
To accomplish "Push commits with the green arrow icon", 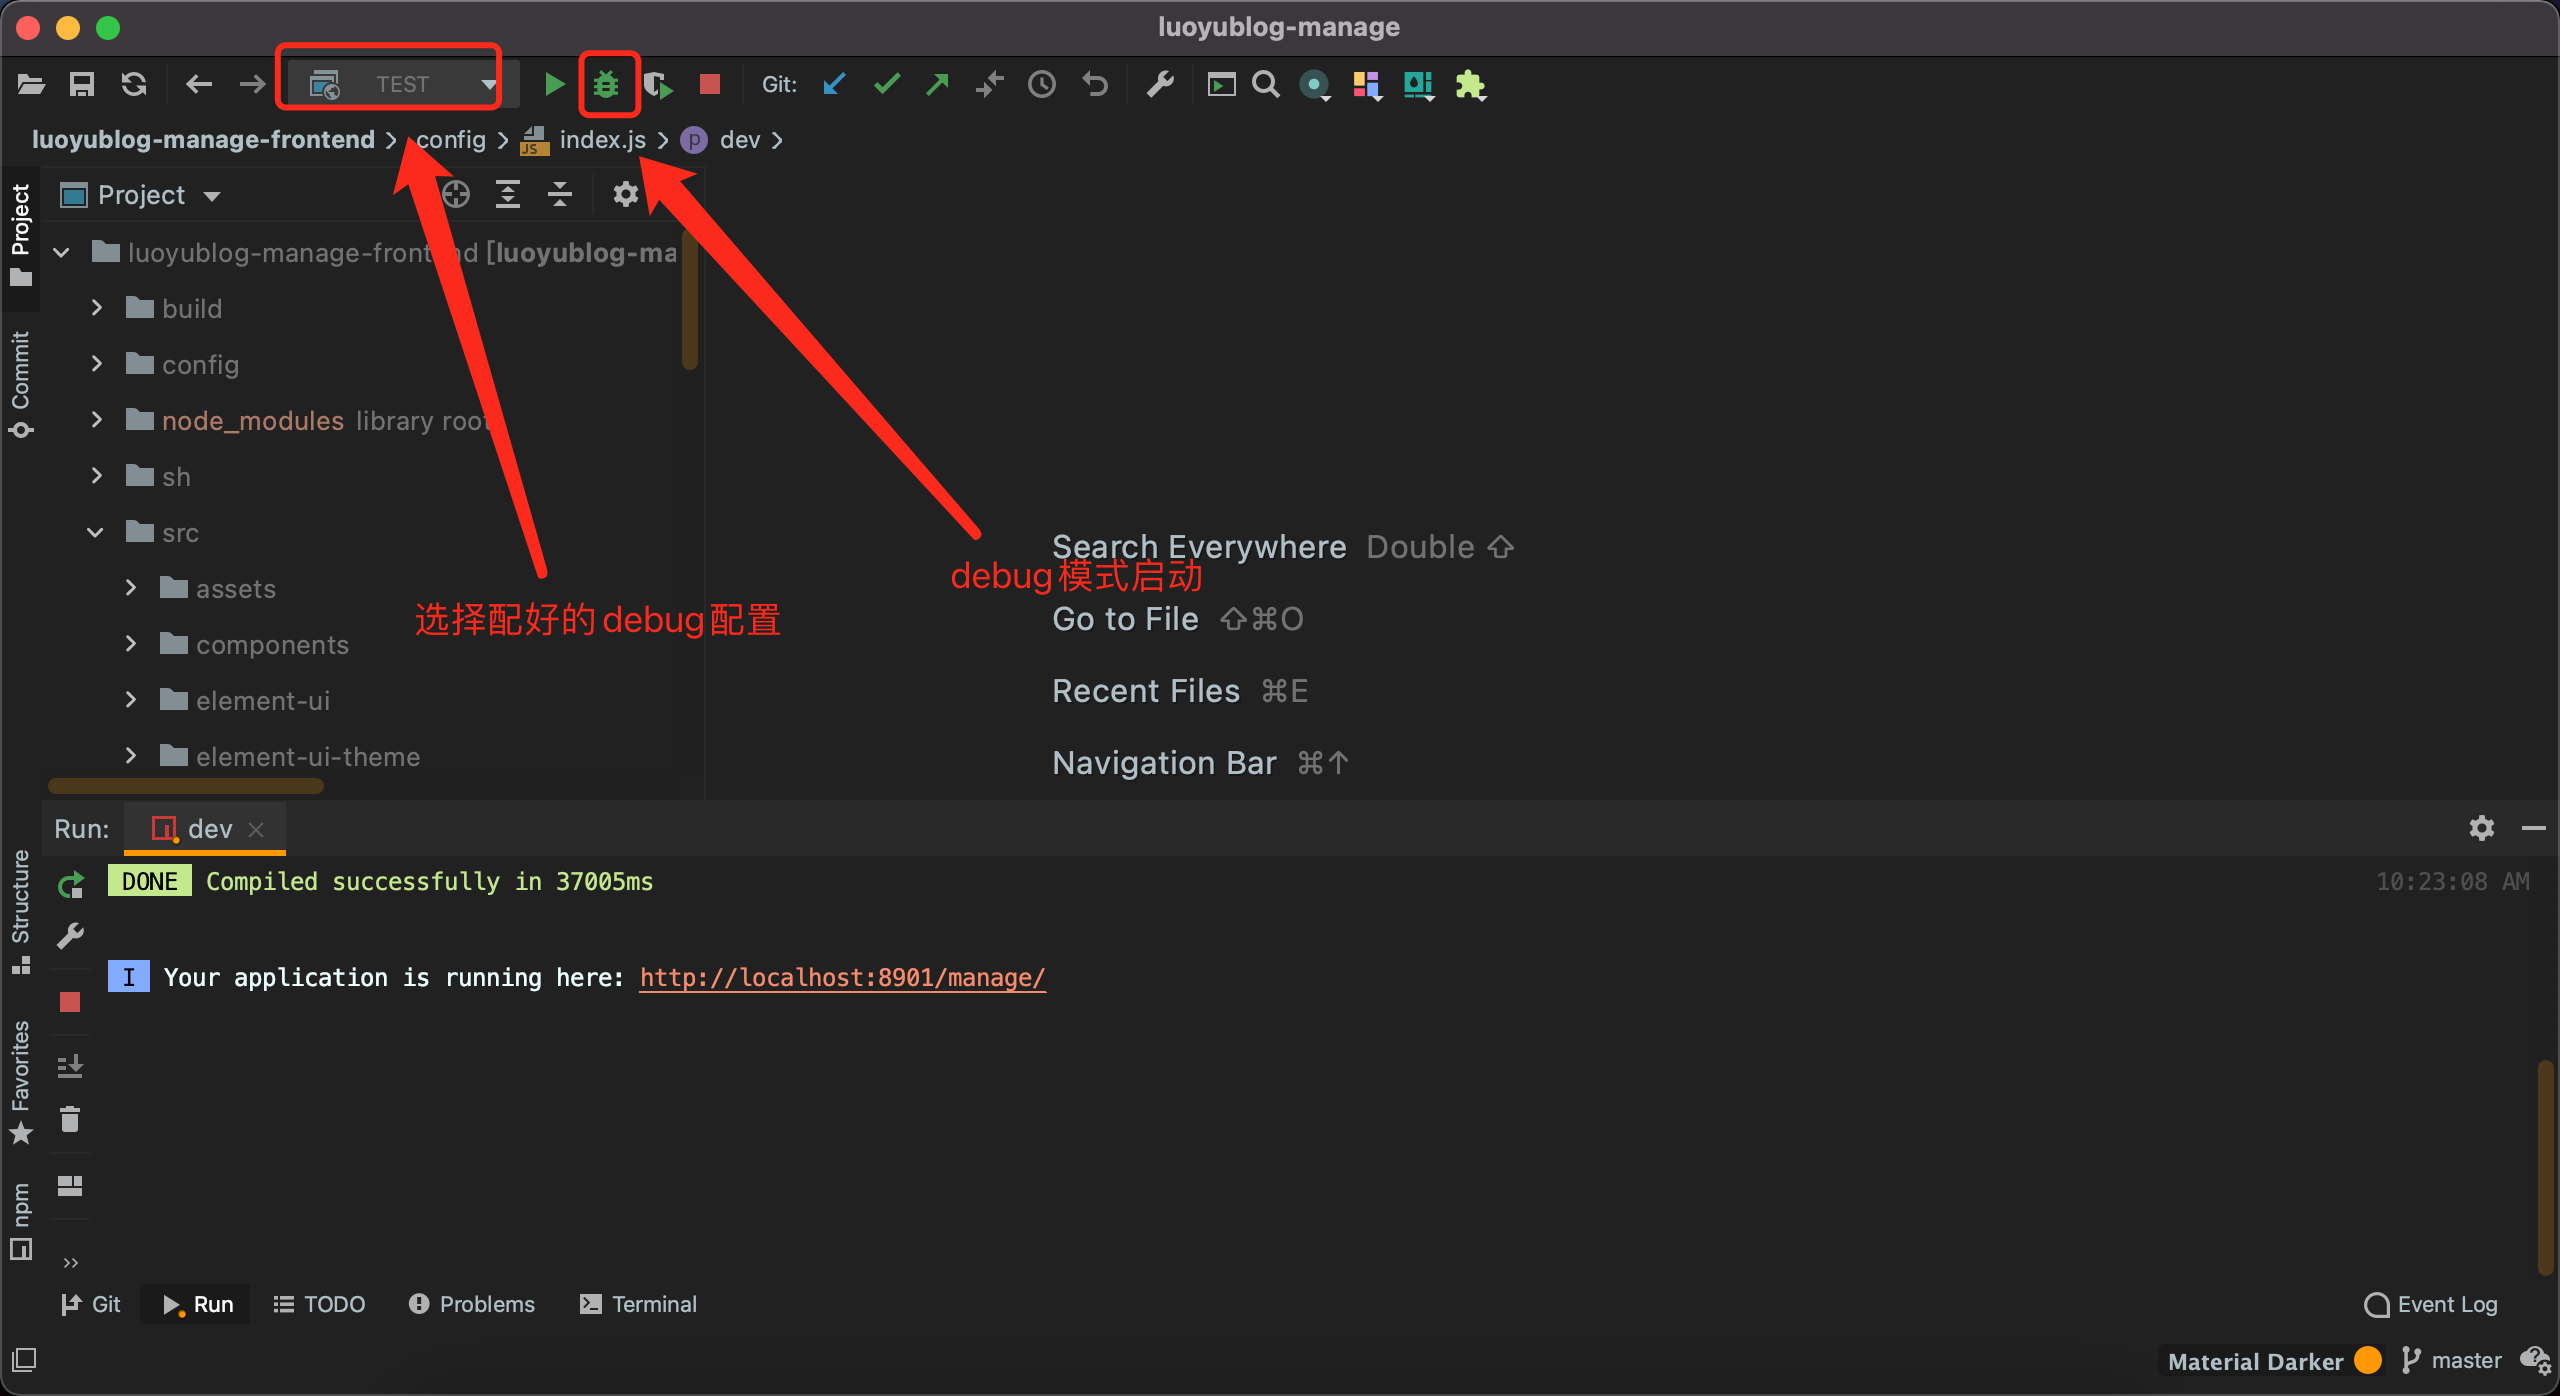I will click(937, 84).
